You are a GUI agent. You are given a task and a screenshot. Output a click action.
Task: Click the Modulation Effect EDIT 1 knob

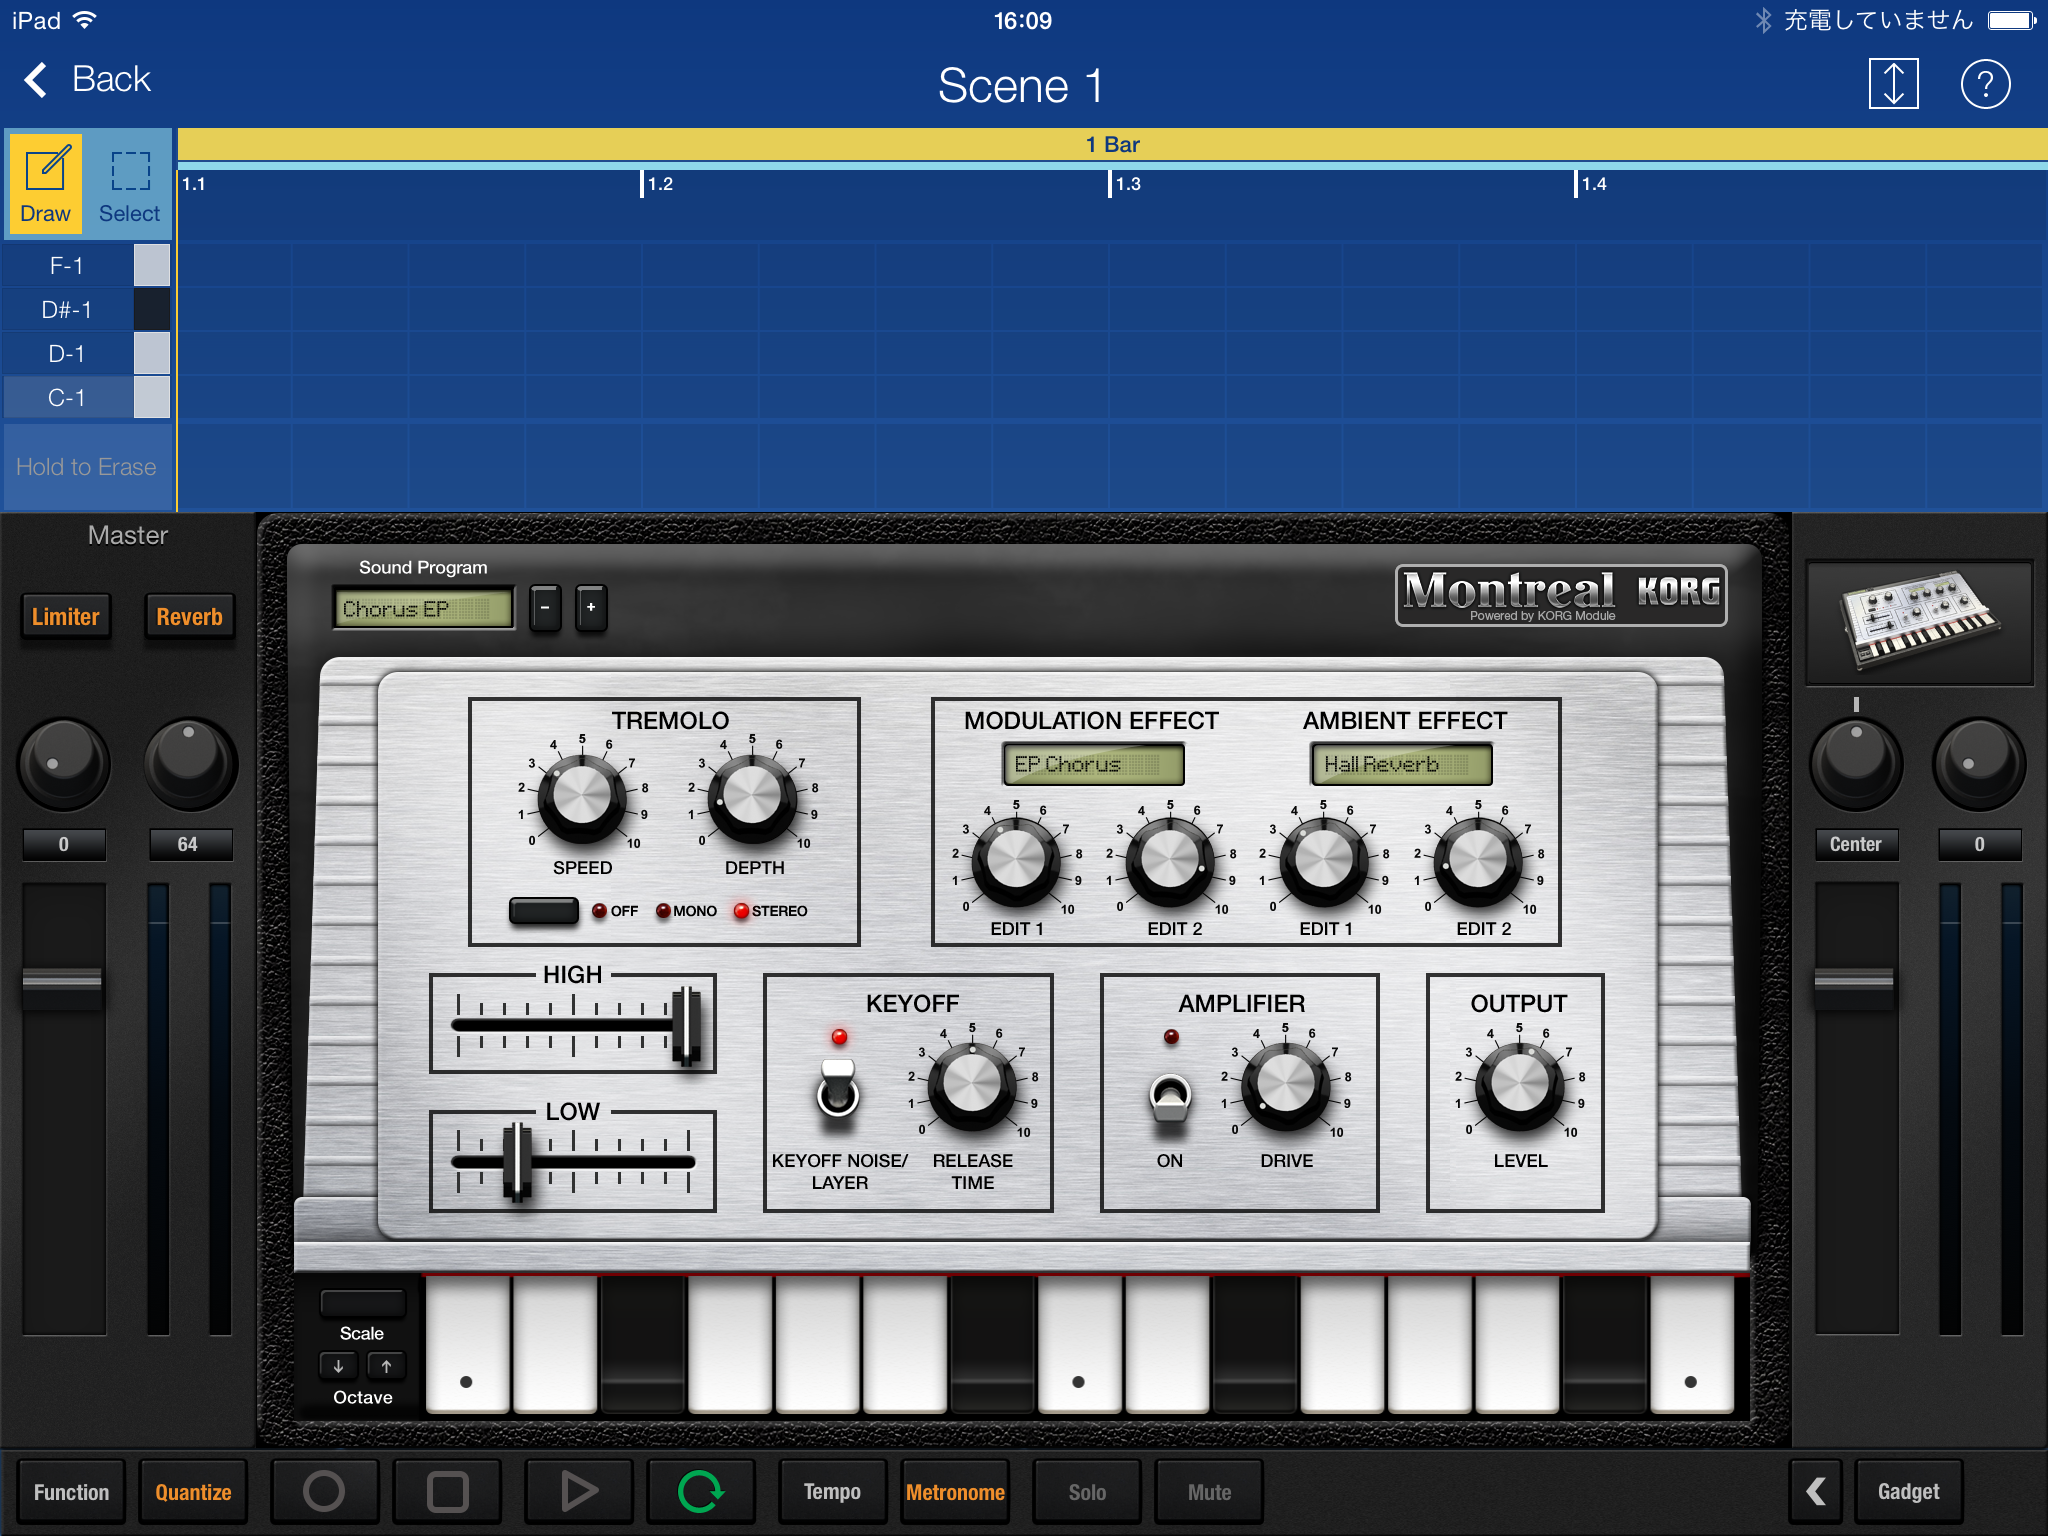[1016, 861]
